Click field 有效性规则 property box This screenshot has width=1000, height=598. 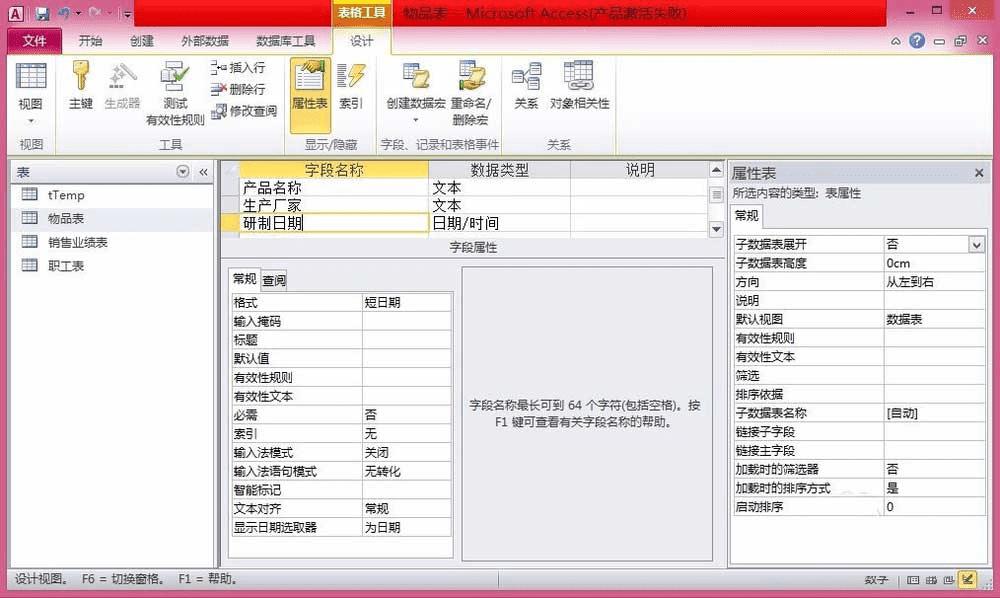click(x=407, y=377)
